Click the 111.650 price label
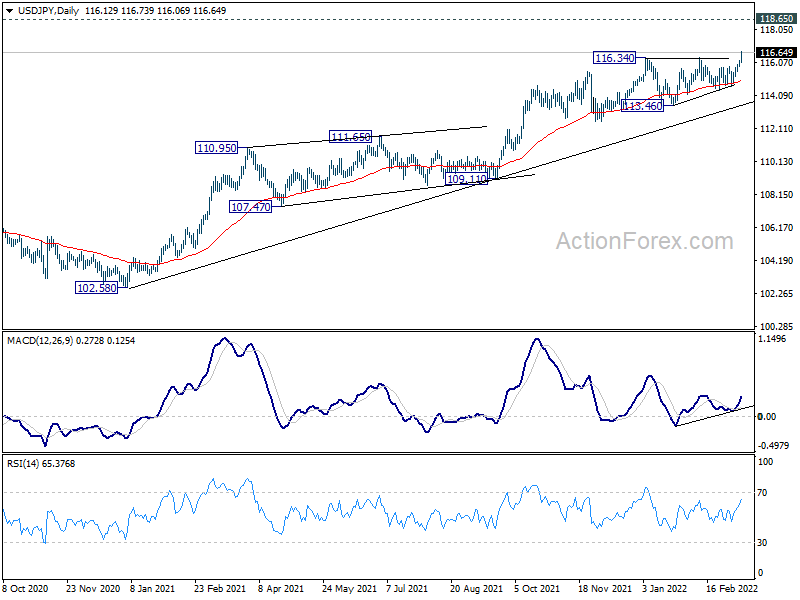This screenshot has height=600, width=800. [x=351, y=137]
